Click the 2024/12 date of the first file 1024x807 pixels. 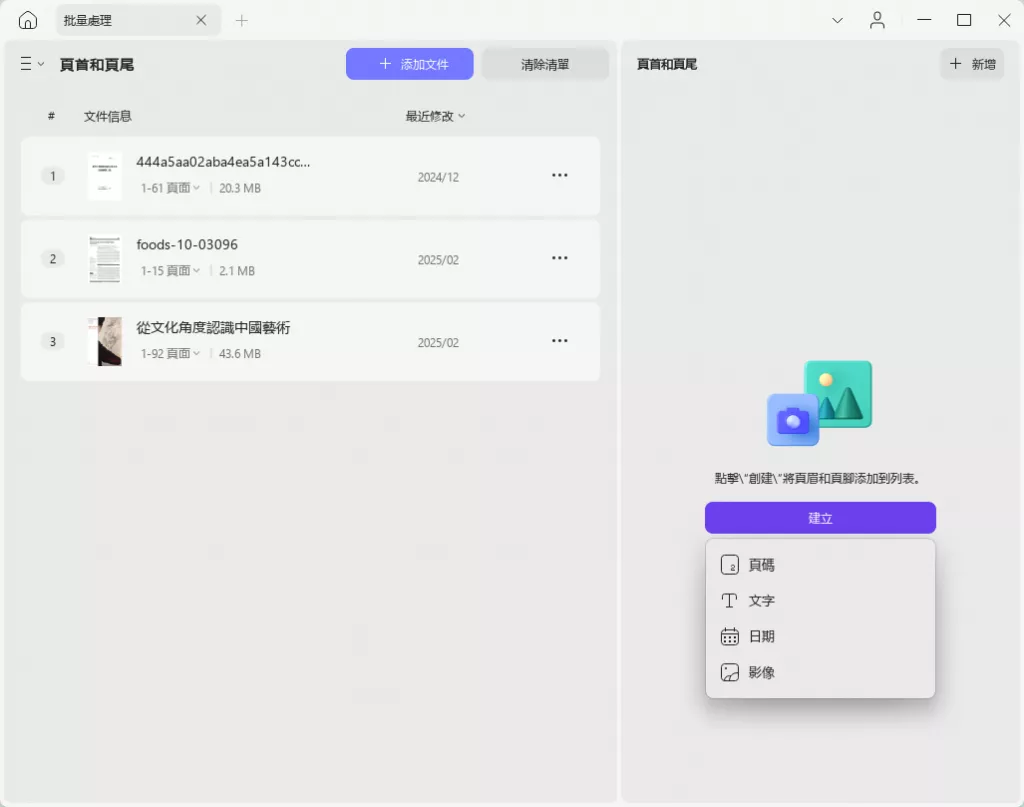point(438,178)
